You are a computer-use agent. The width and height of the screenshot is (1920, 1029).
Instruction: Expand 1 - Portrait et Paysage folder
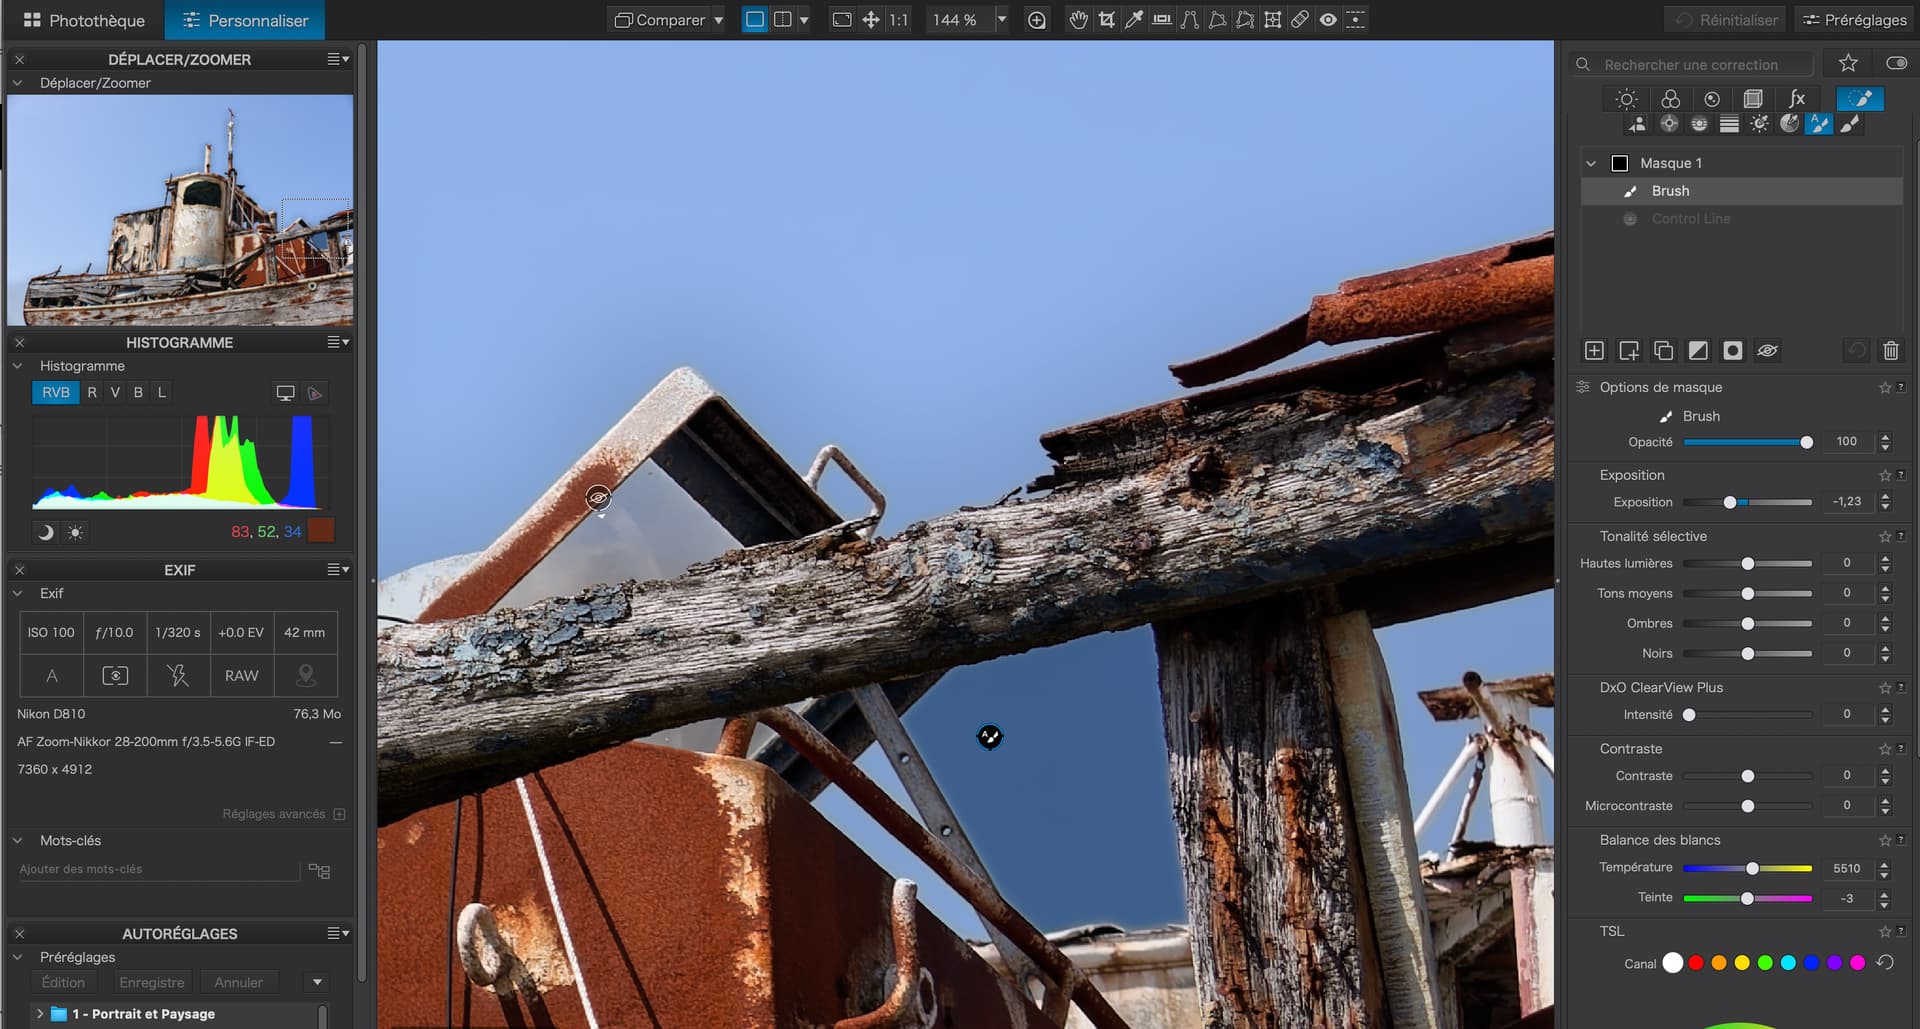coord(40,1013)
